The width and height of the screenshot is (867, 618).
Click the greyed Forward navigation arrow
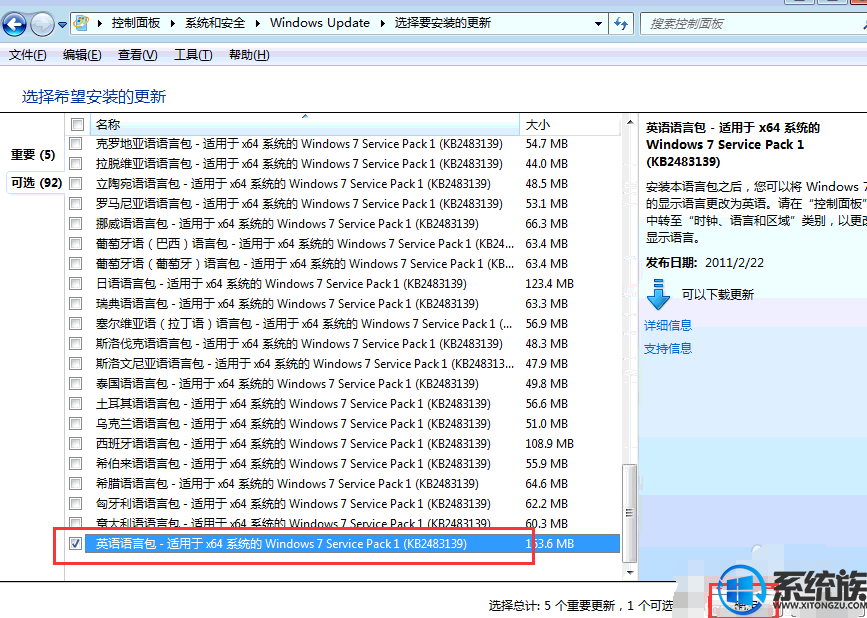tap(43, 24)
